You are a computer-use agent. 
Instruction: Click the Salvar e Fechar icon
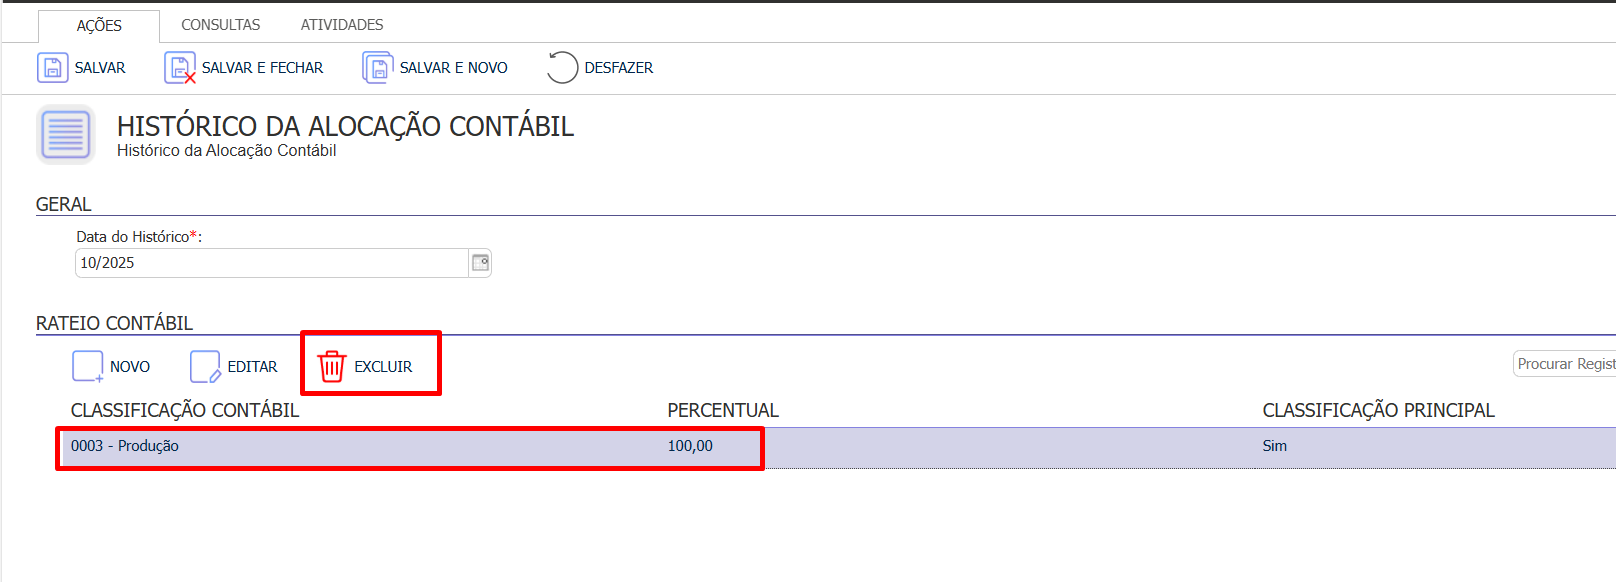[x=180, y=68]
